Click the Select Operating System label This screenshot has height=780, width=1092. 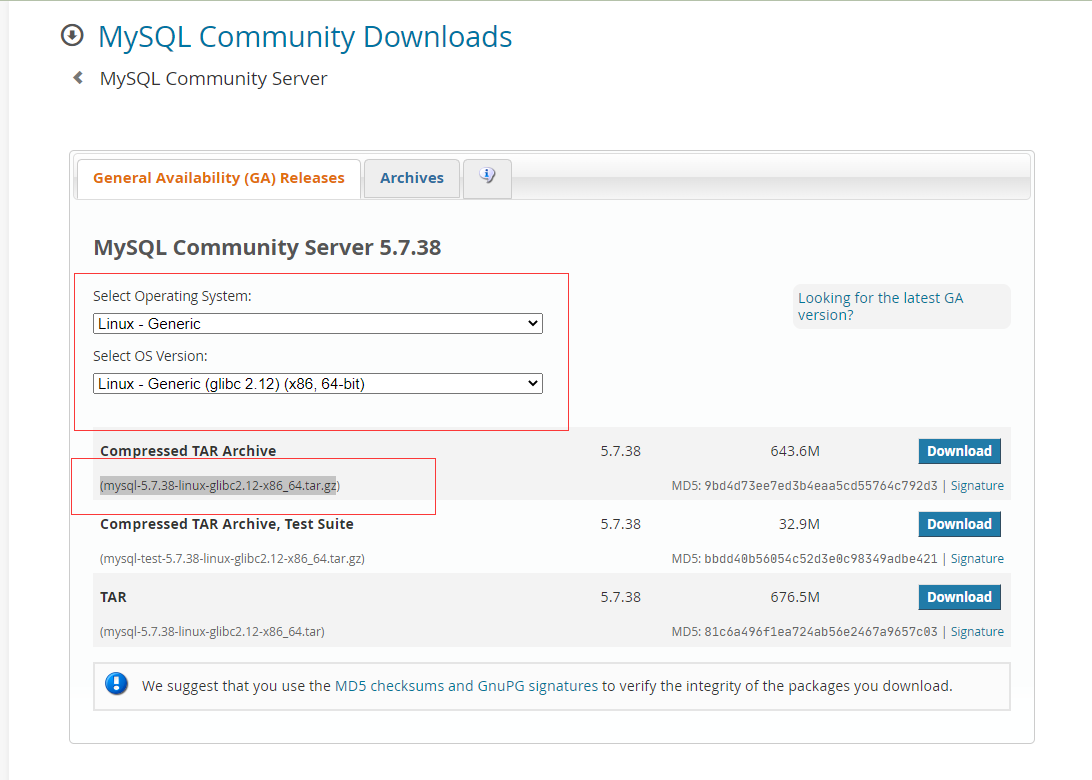172,297
